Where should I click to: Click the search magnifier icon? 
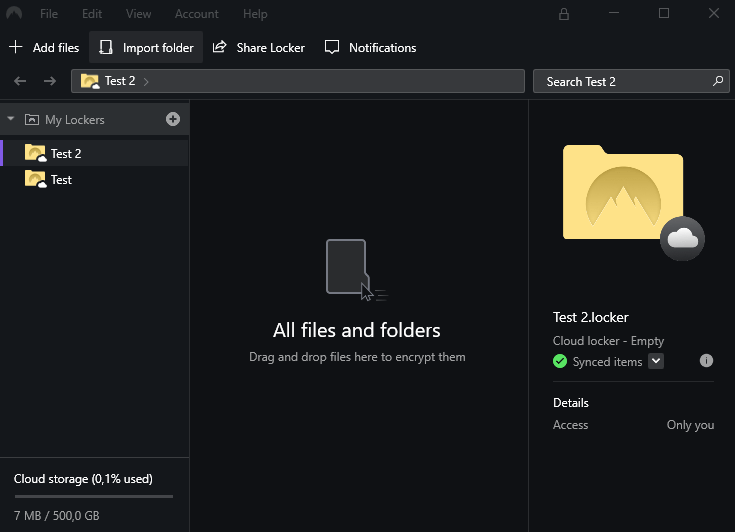(718, 81)
